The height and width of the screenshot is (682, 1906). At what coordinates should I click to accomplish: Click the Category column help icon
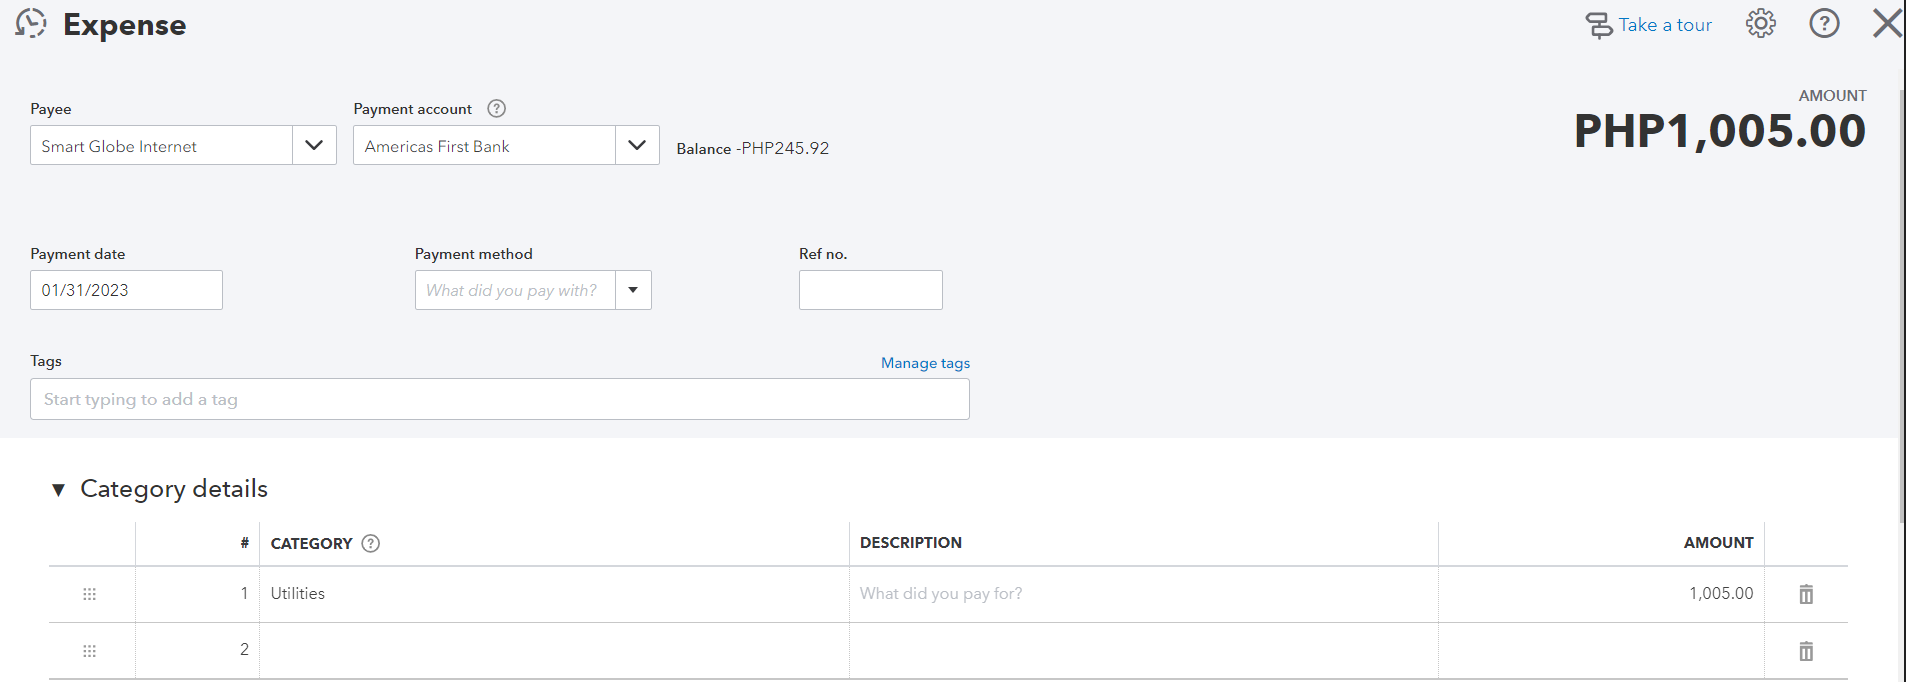pyautogui.click(x=371, y=543)
